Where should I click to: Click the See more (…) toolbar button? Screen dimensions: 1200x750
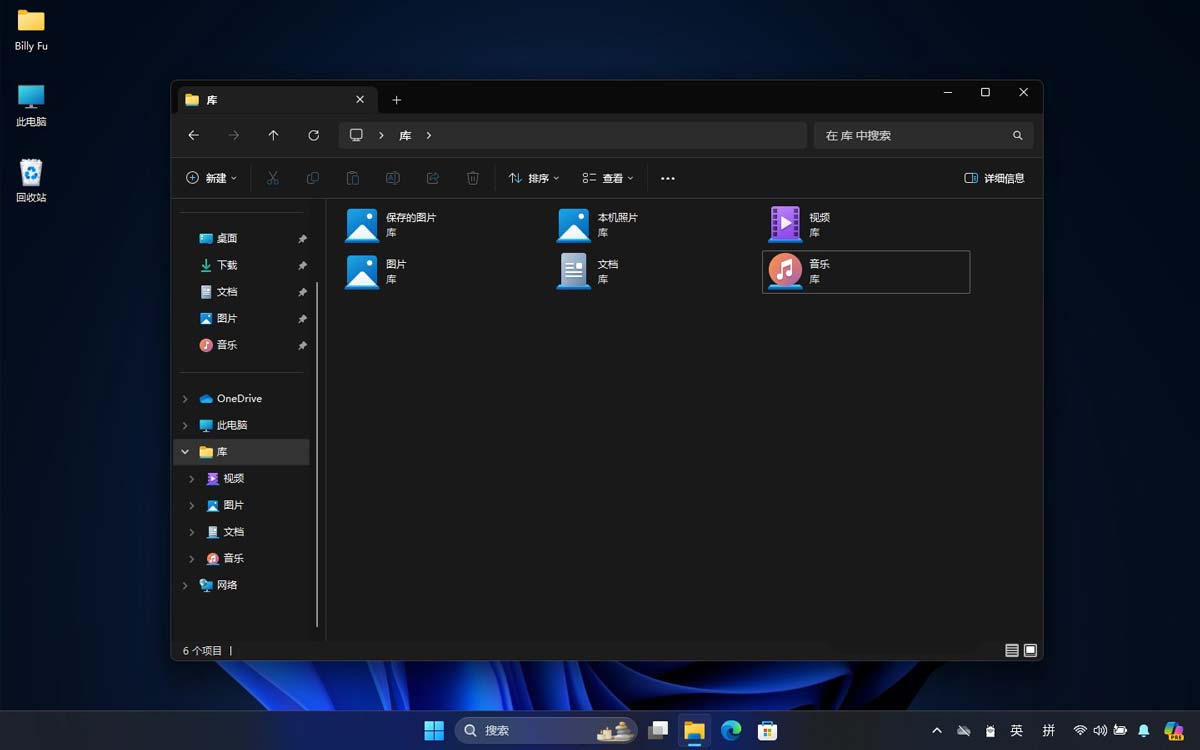pos(668,178)
